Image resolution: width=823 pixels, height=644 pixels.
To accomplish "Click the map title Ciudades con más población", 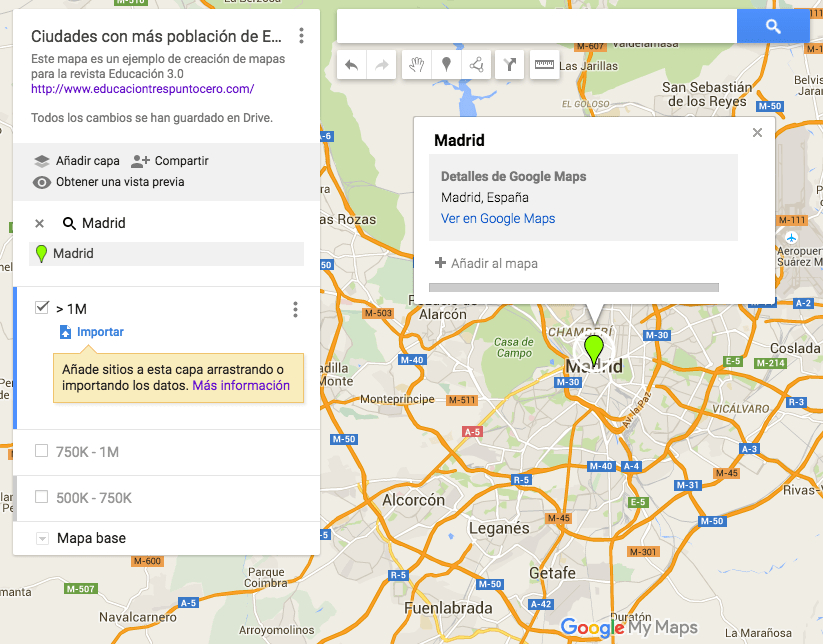I will tap(156, 36).
